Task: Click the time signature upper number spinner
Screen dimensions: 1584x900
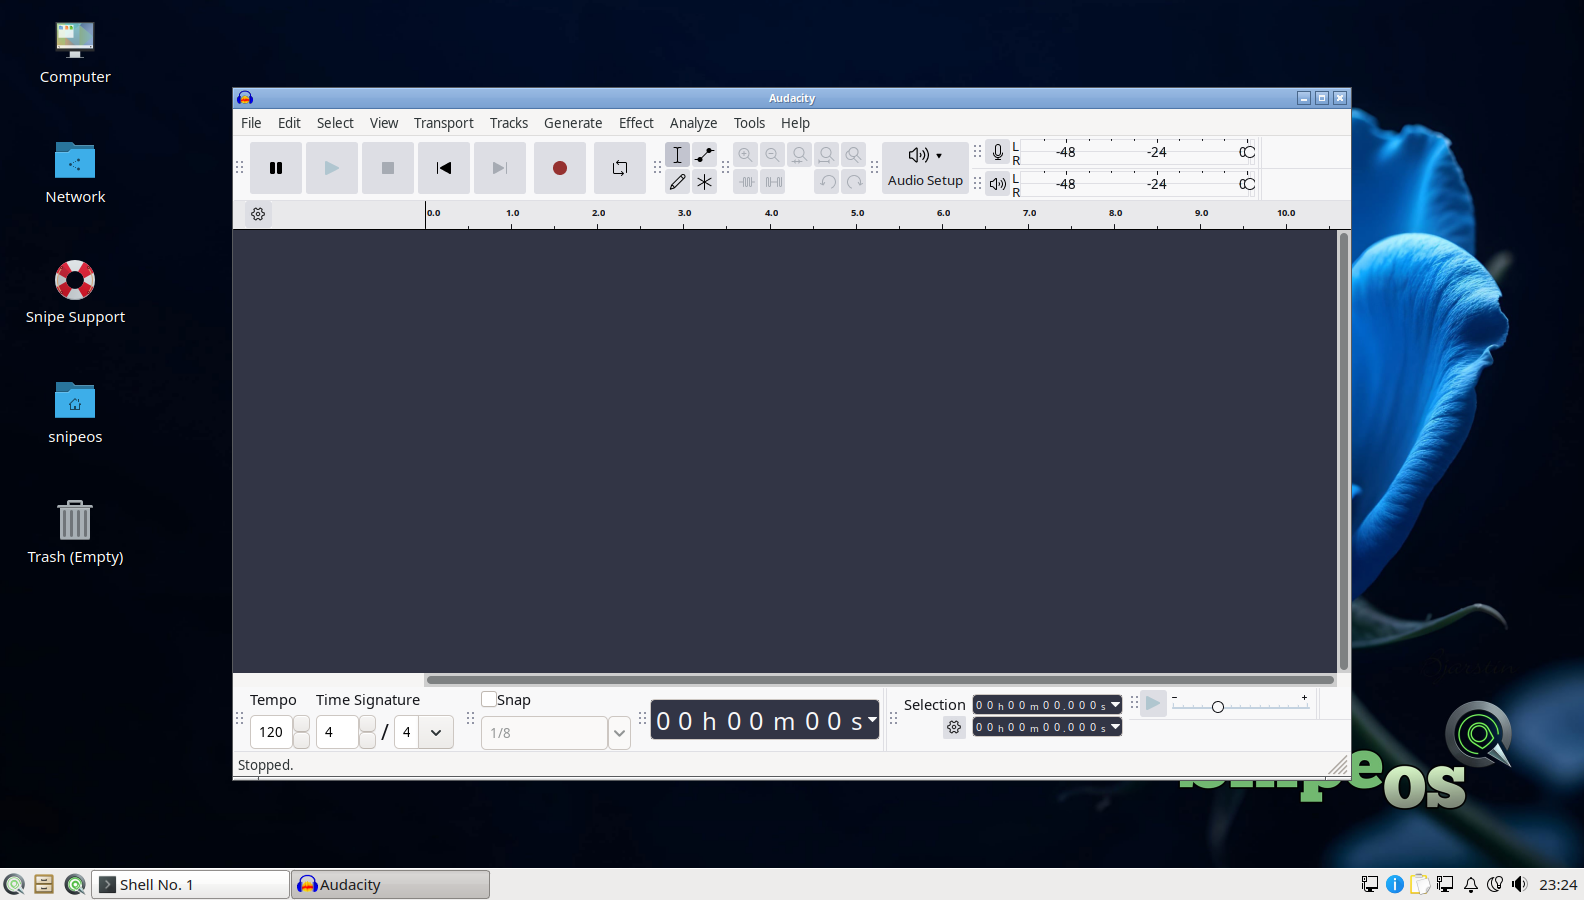Action: point(368,732)
